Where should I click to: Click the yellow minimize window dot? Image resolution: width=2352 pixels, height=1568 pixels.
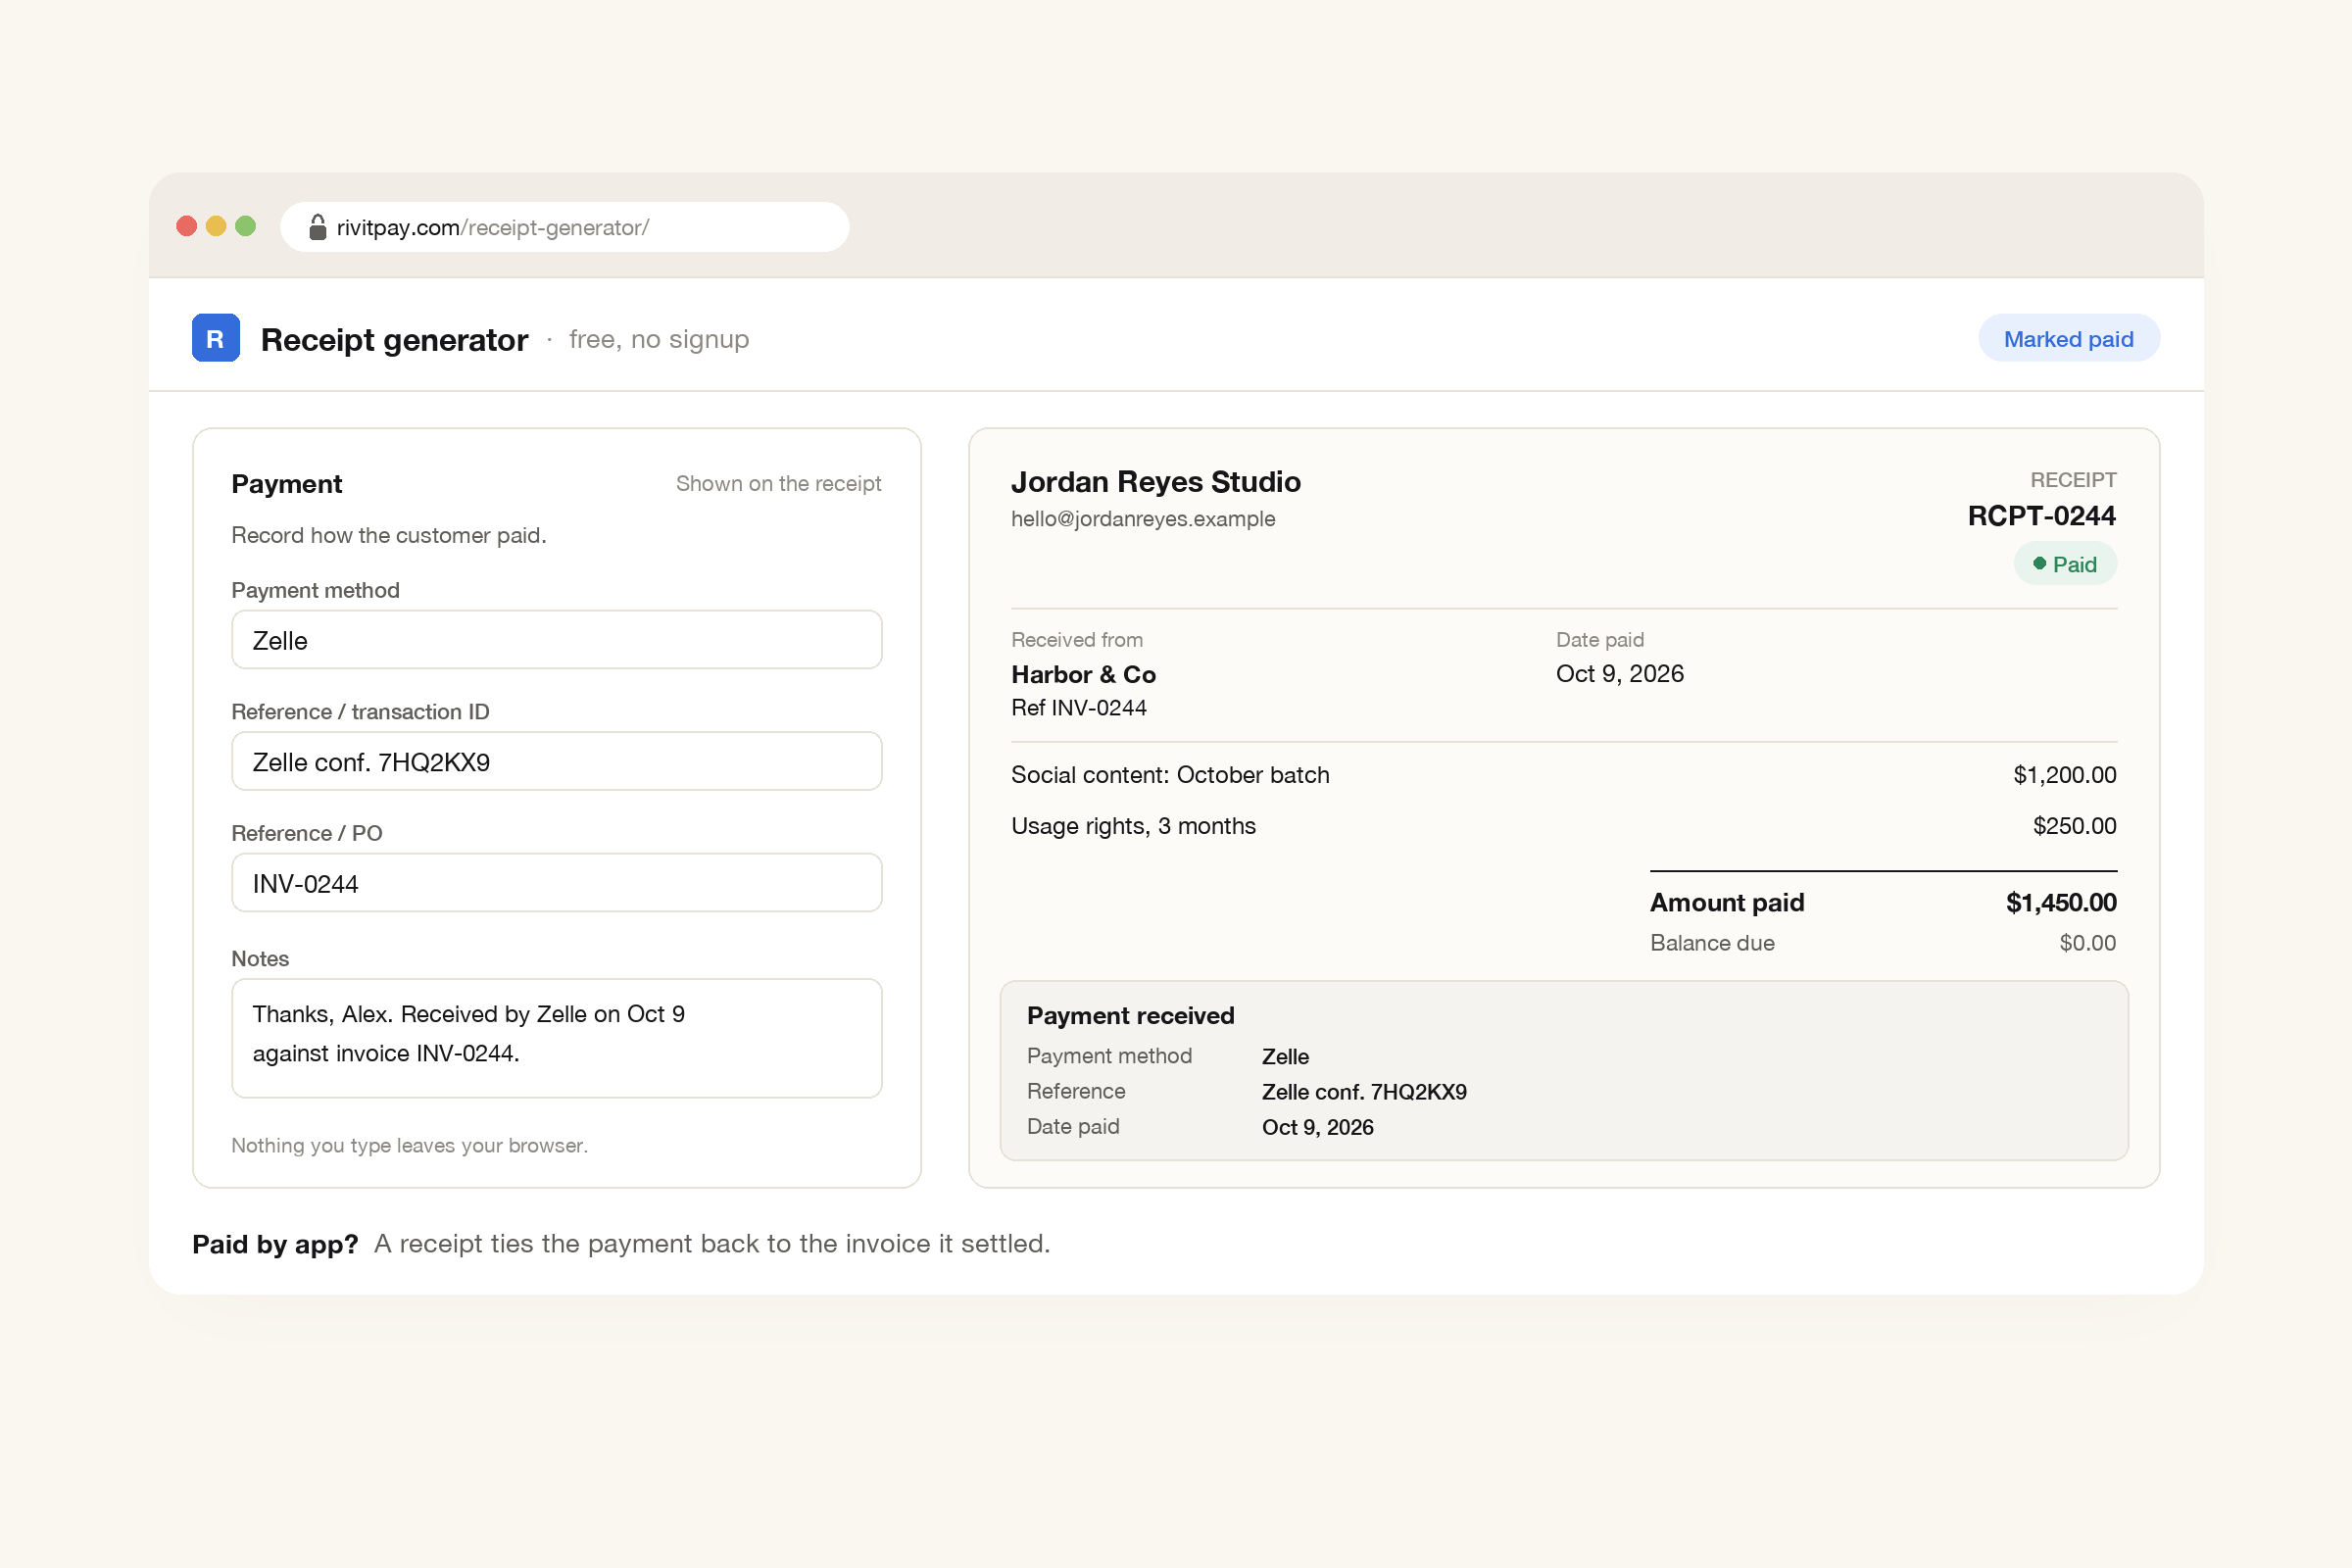pos(216,226)
